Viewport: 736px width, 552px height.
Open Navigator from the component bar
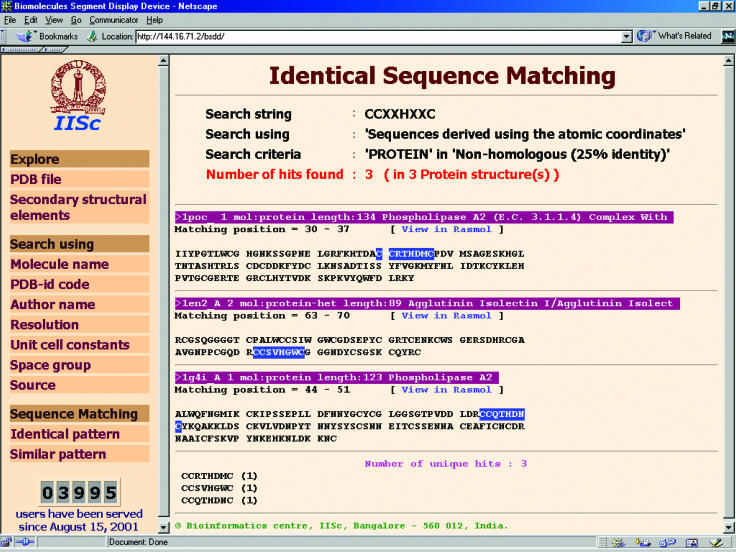pos(619,543)
